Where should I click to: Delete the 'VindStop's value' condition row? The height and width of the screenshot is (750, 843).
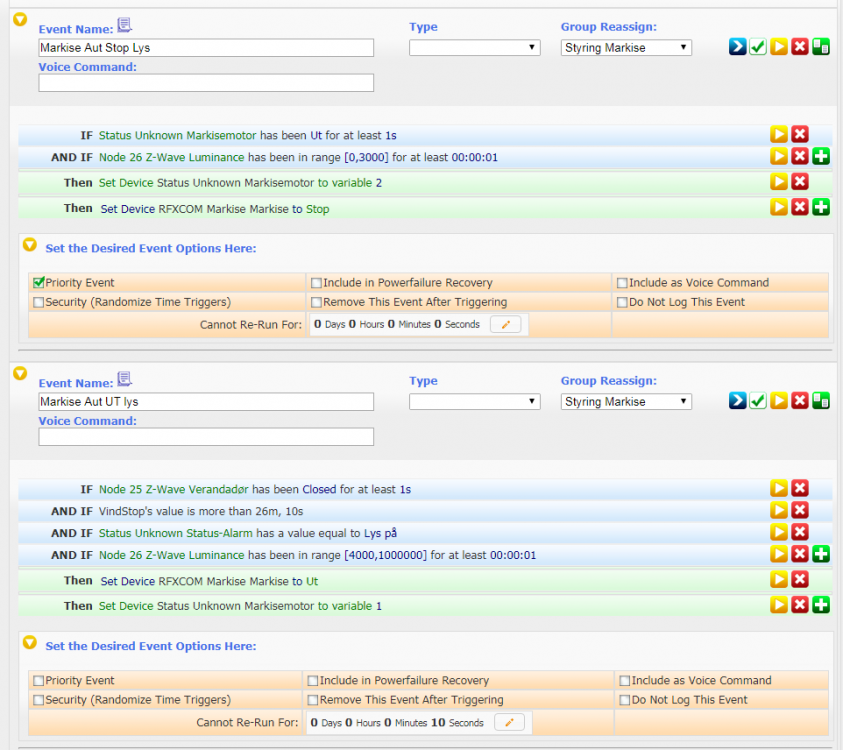(x=800, y=510)
